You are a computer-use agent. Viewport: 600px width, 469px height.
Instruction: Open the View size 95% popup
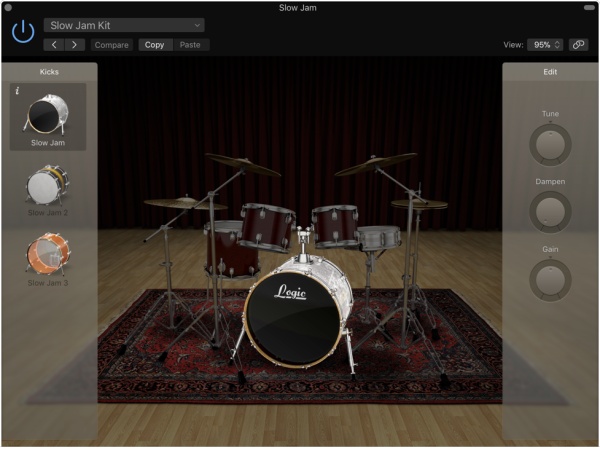pos(545,45)
